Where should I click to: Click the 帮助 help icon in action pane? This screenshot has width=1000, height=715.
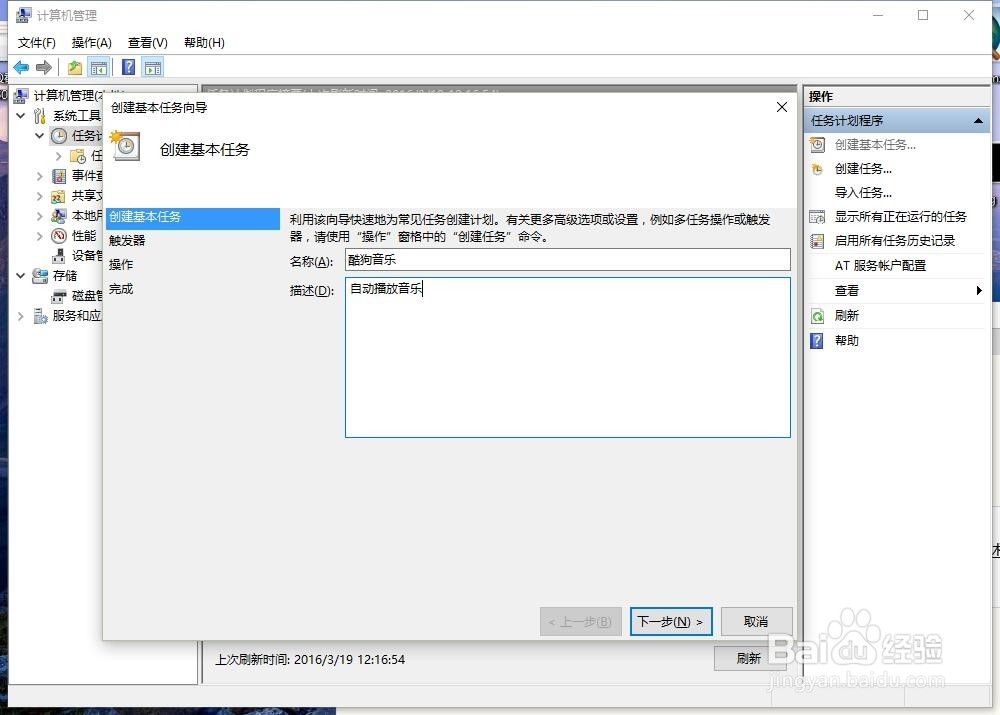coord(817,341)
